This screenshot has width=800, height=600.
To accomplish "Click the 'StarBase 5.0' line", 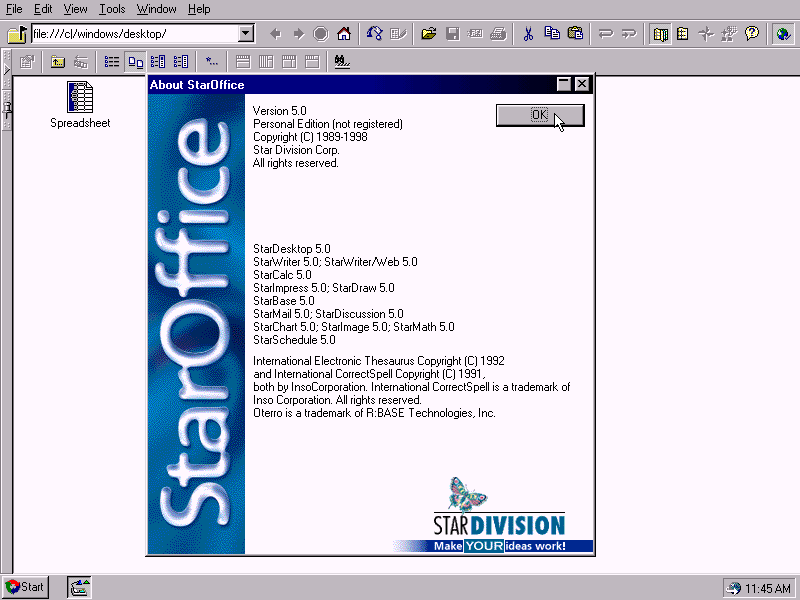I will coord(284,301).
